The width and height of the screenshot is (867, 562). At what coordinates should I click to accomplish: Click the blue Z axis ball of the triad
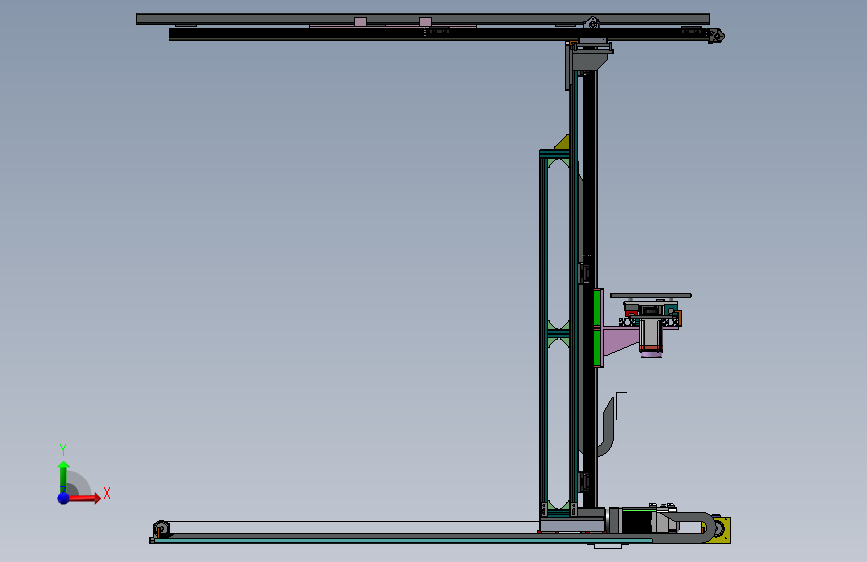coord(64,498)
